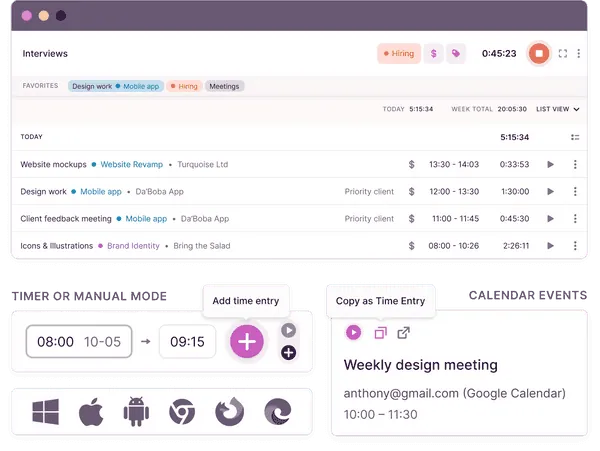Select the Meetings favorite chip

(224, 86)
